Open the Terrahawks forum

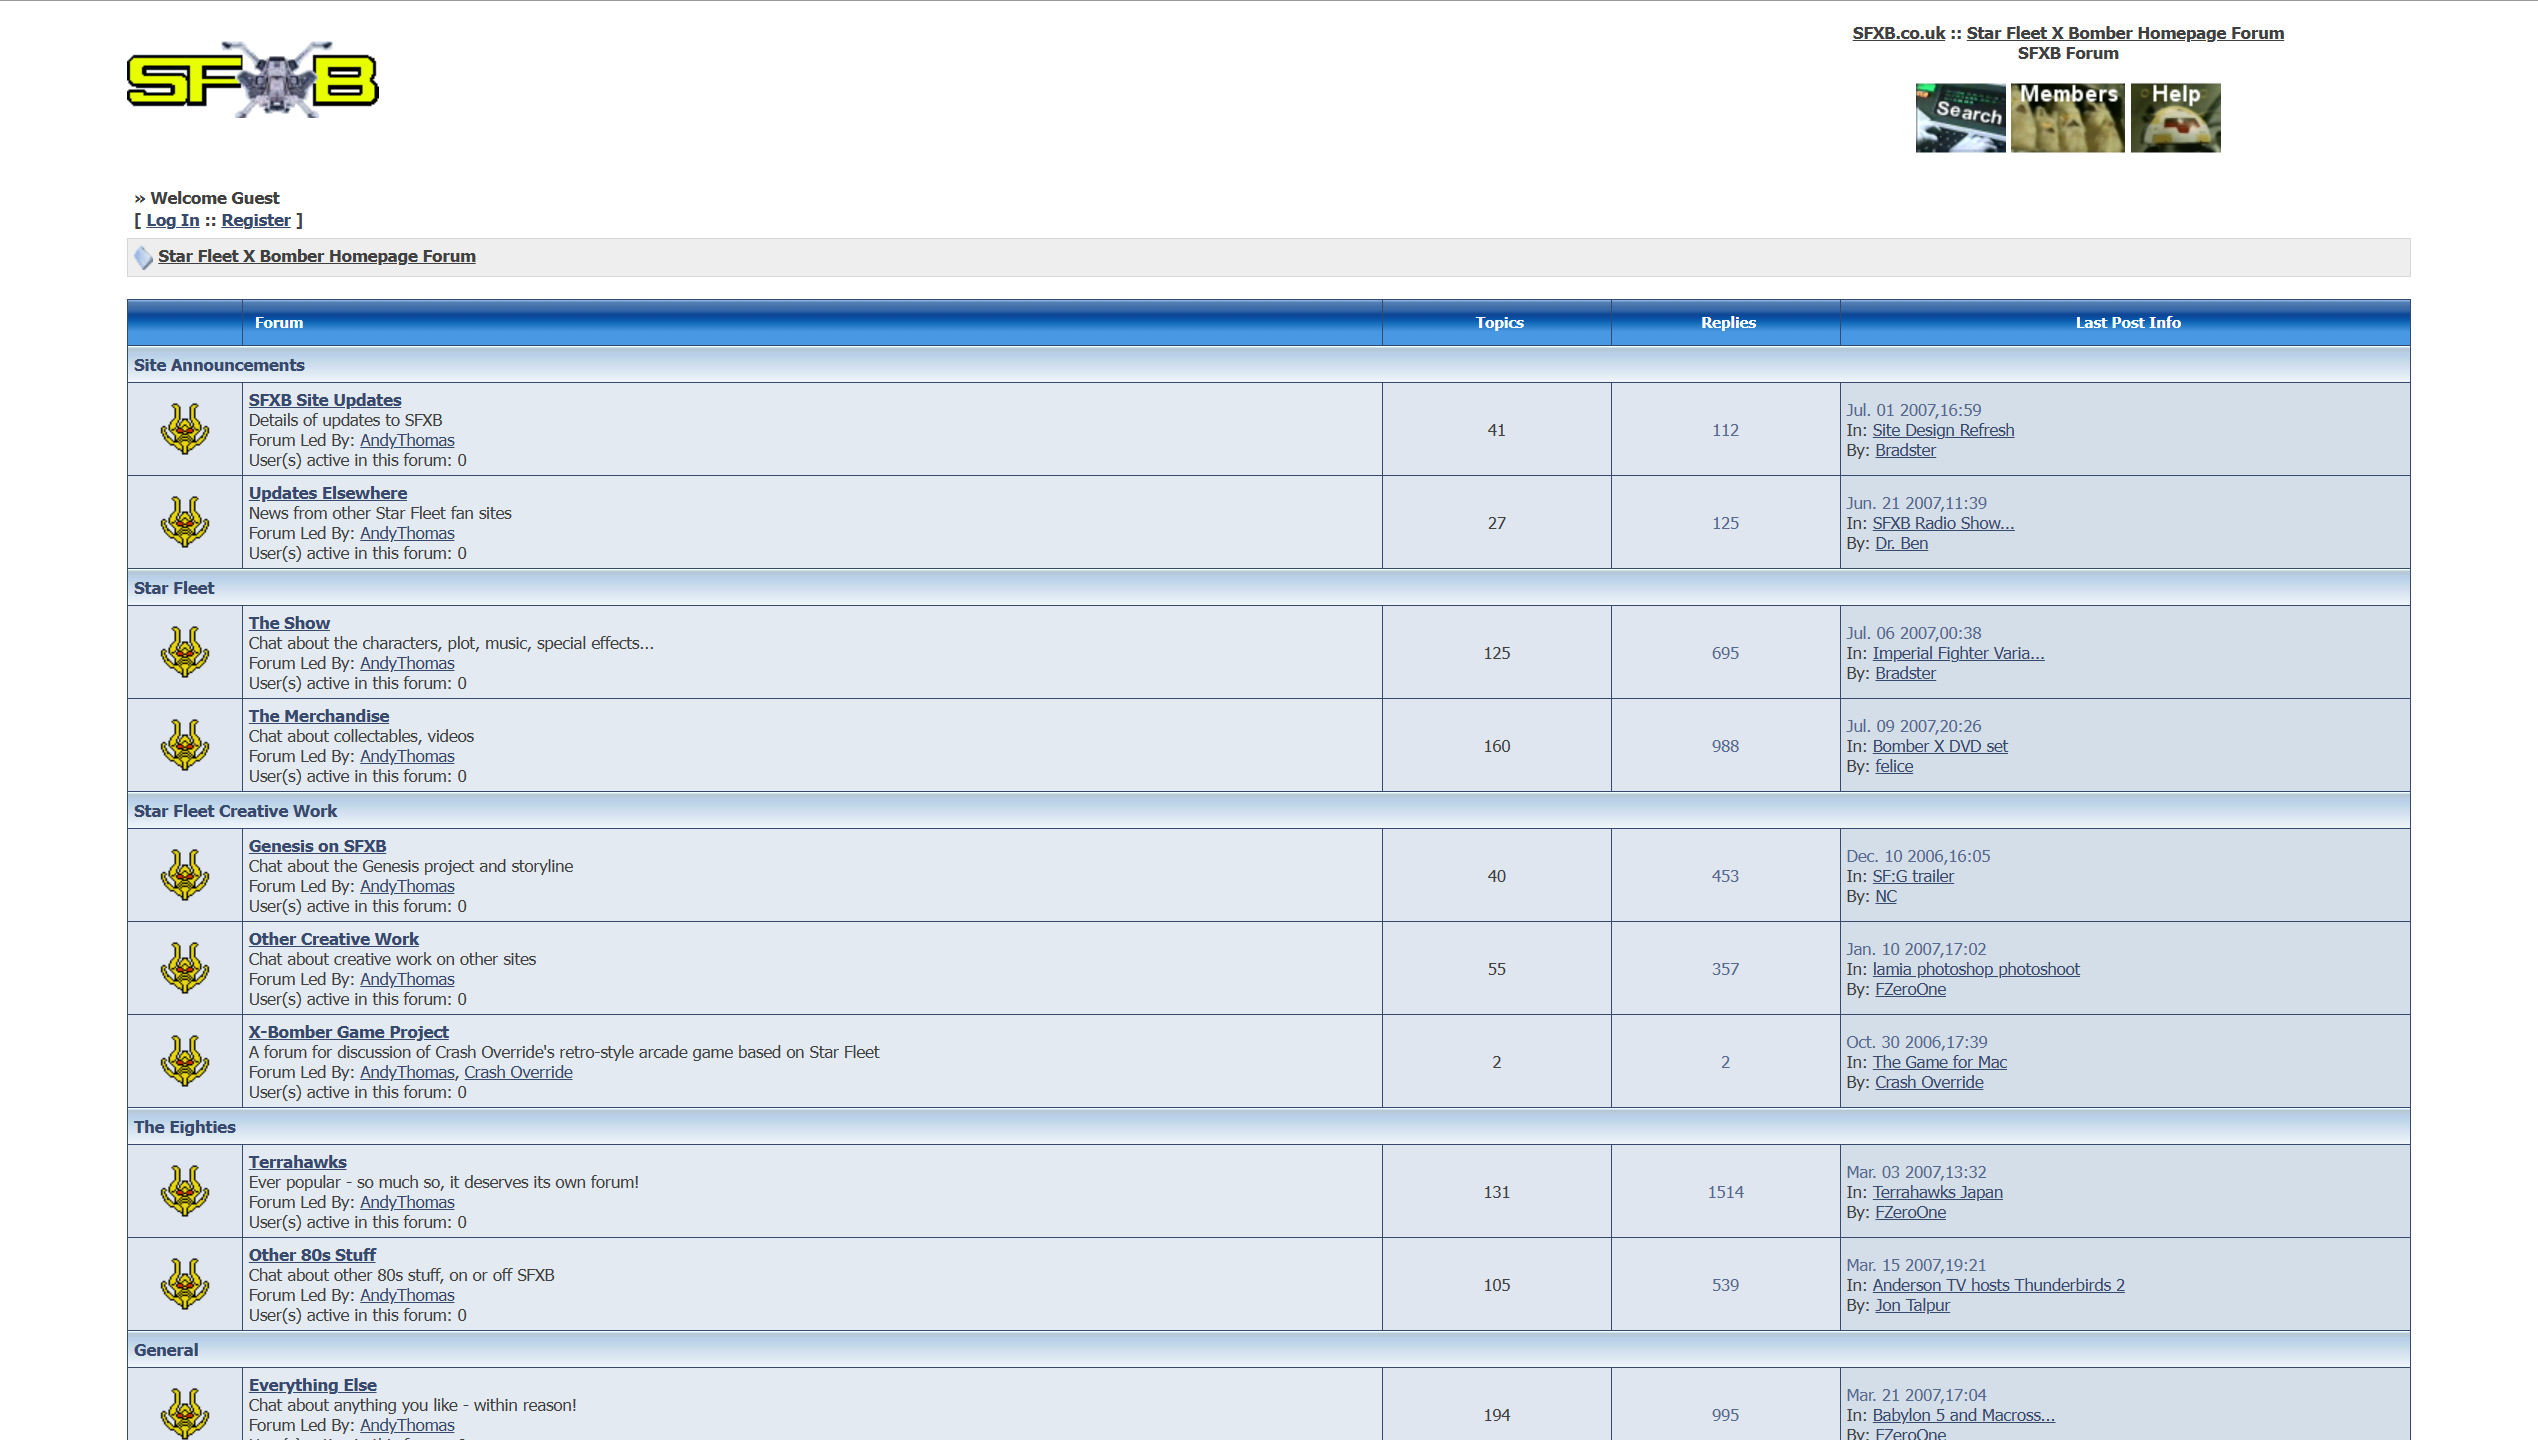pos(298,1162)
